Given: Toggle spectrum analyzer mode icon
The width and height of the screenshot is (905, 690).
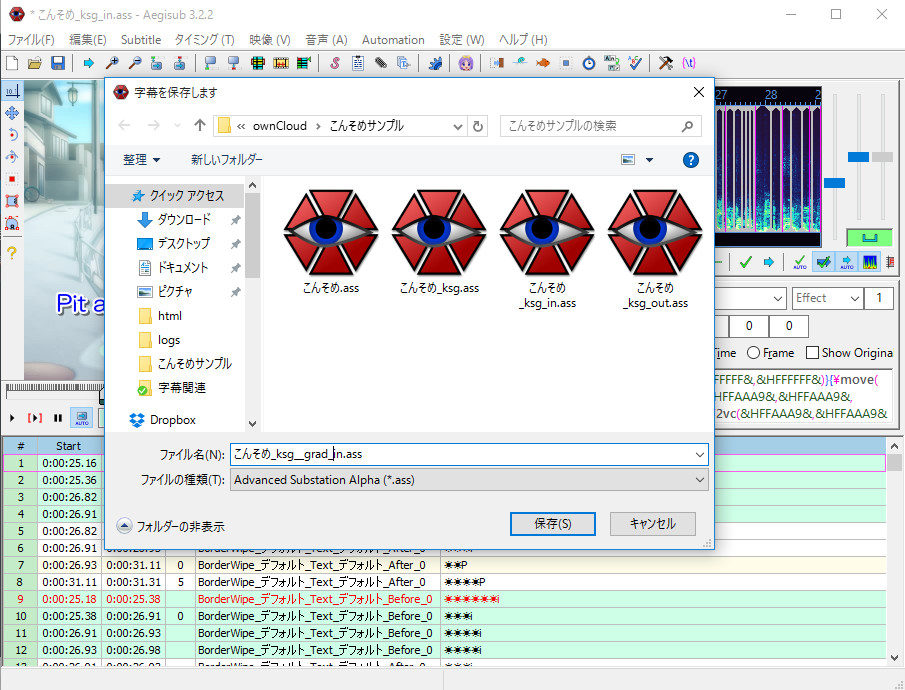Looking at the screenshot, I should tap(870, 263).
